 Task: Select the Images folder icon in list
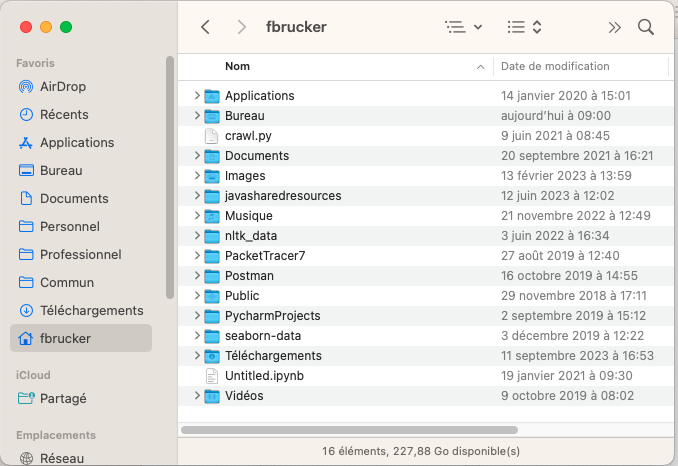coord(211,176)
